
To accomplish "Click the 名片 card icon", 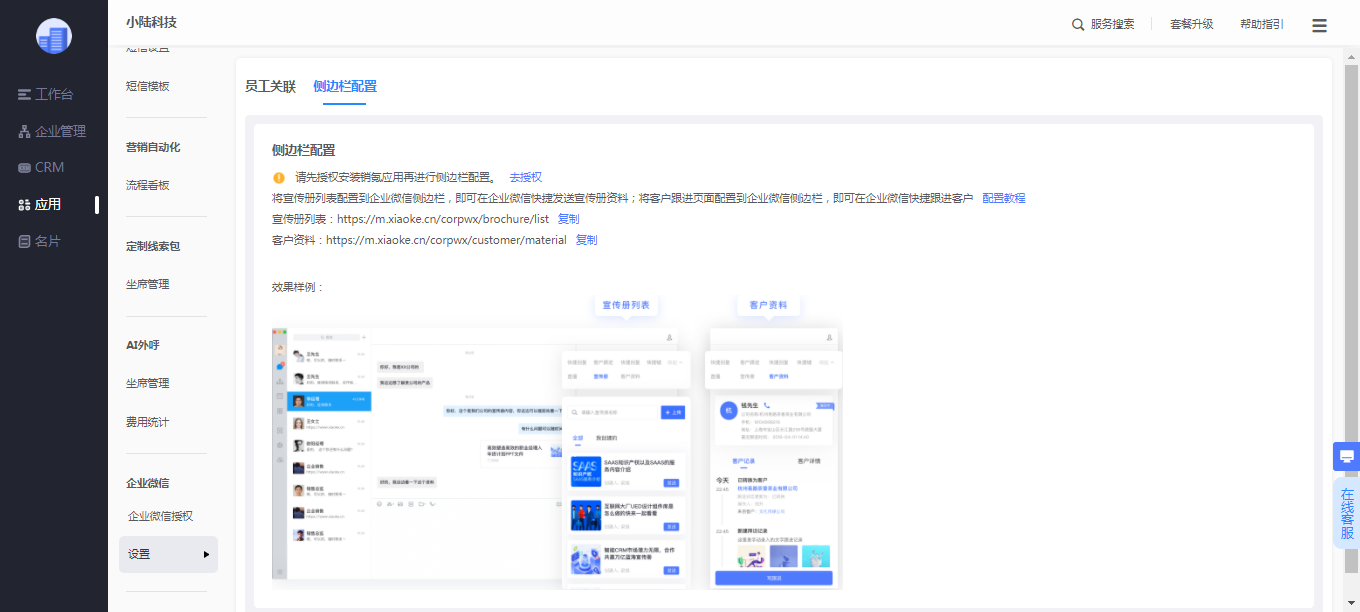I will (x=25, y=241).
